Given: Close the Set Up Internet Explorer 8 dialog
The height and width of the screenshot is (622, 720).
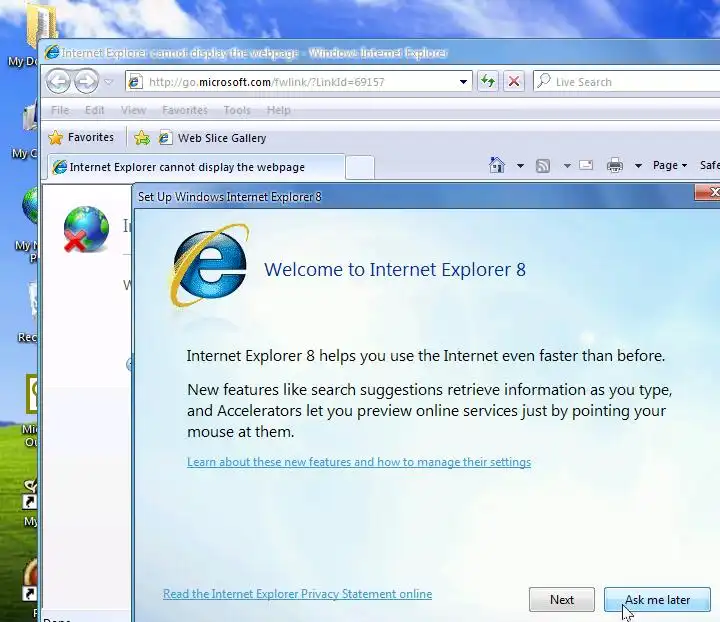Looking at the screenshot, I should coord(709,192).
